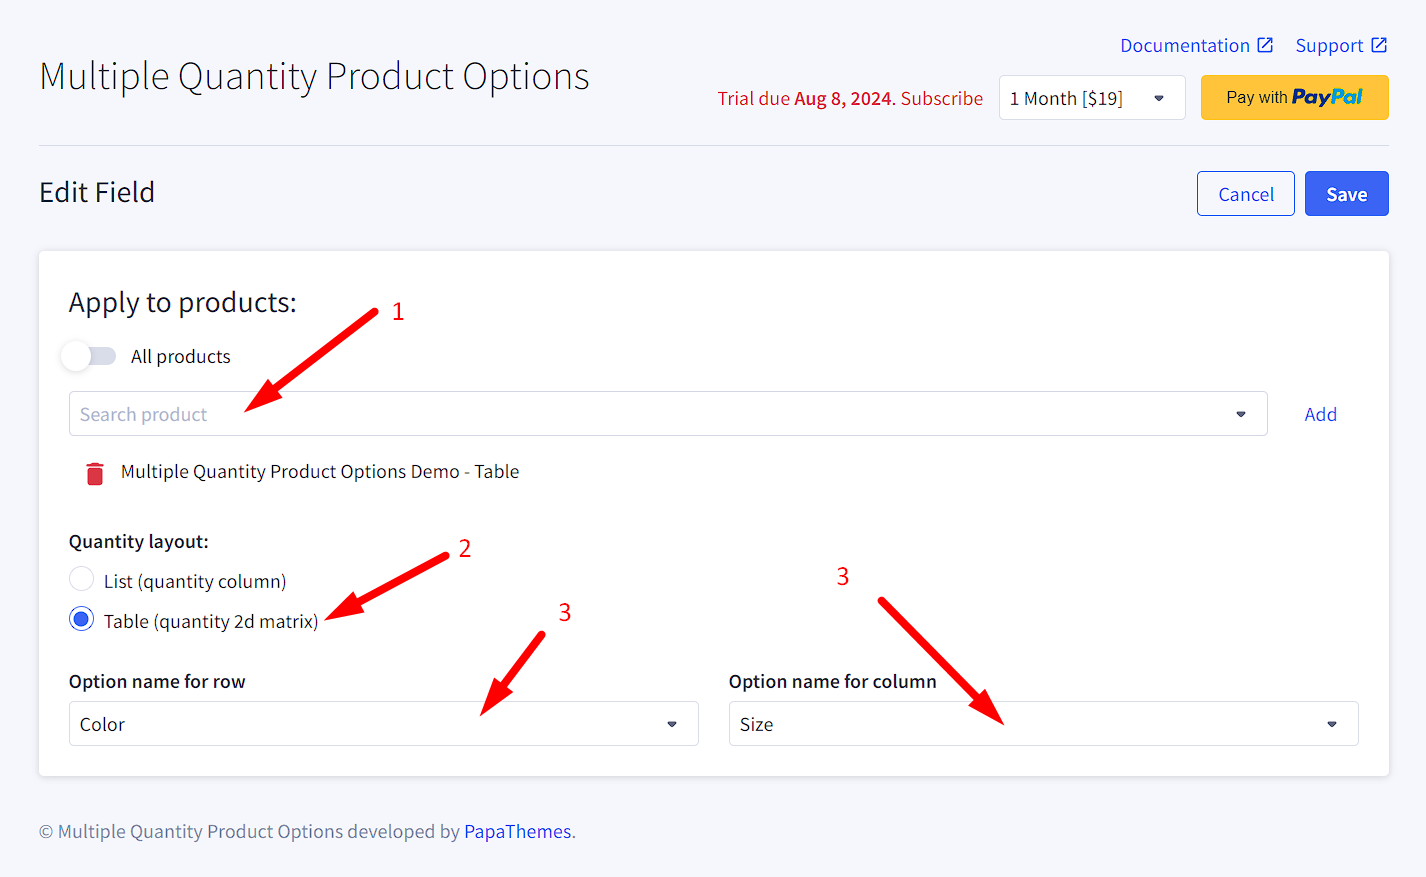Open the Size column option dropdown
This screenshot has width=1426, height=877.
(1044, 724)
